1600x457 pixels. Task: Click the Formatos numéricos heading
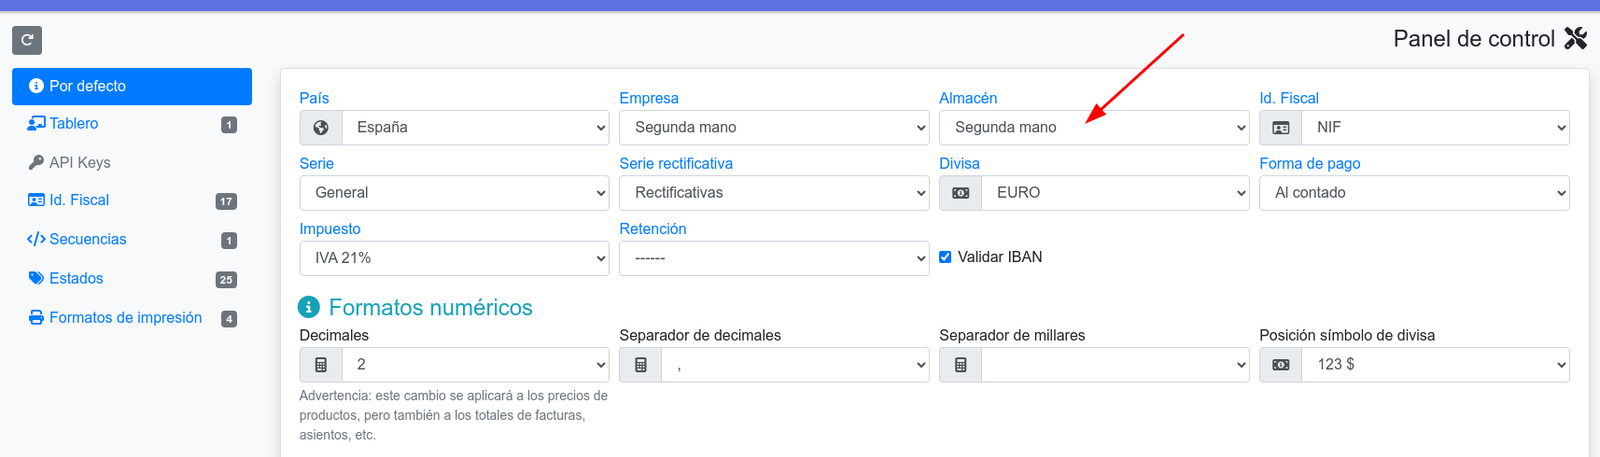tap(431, 307)
